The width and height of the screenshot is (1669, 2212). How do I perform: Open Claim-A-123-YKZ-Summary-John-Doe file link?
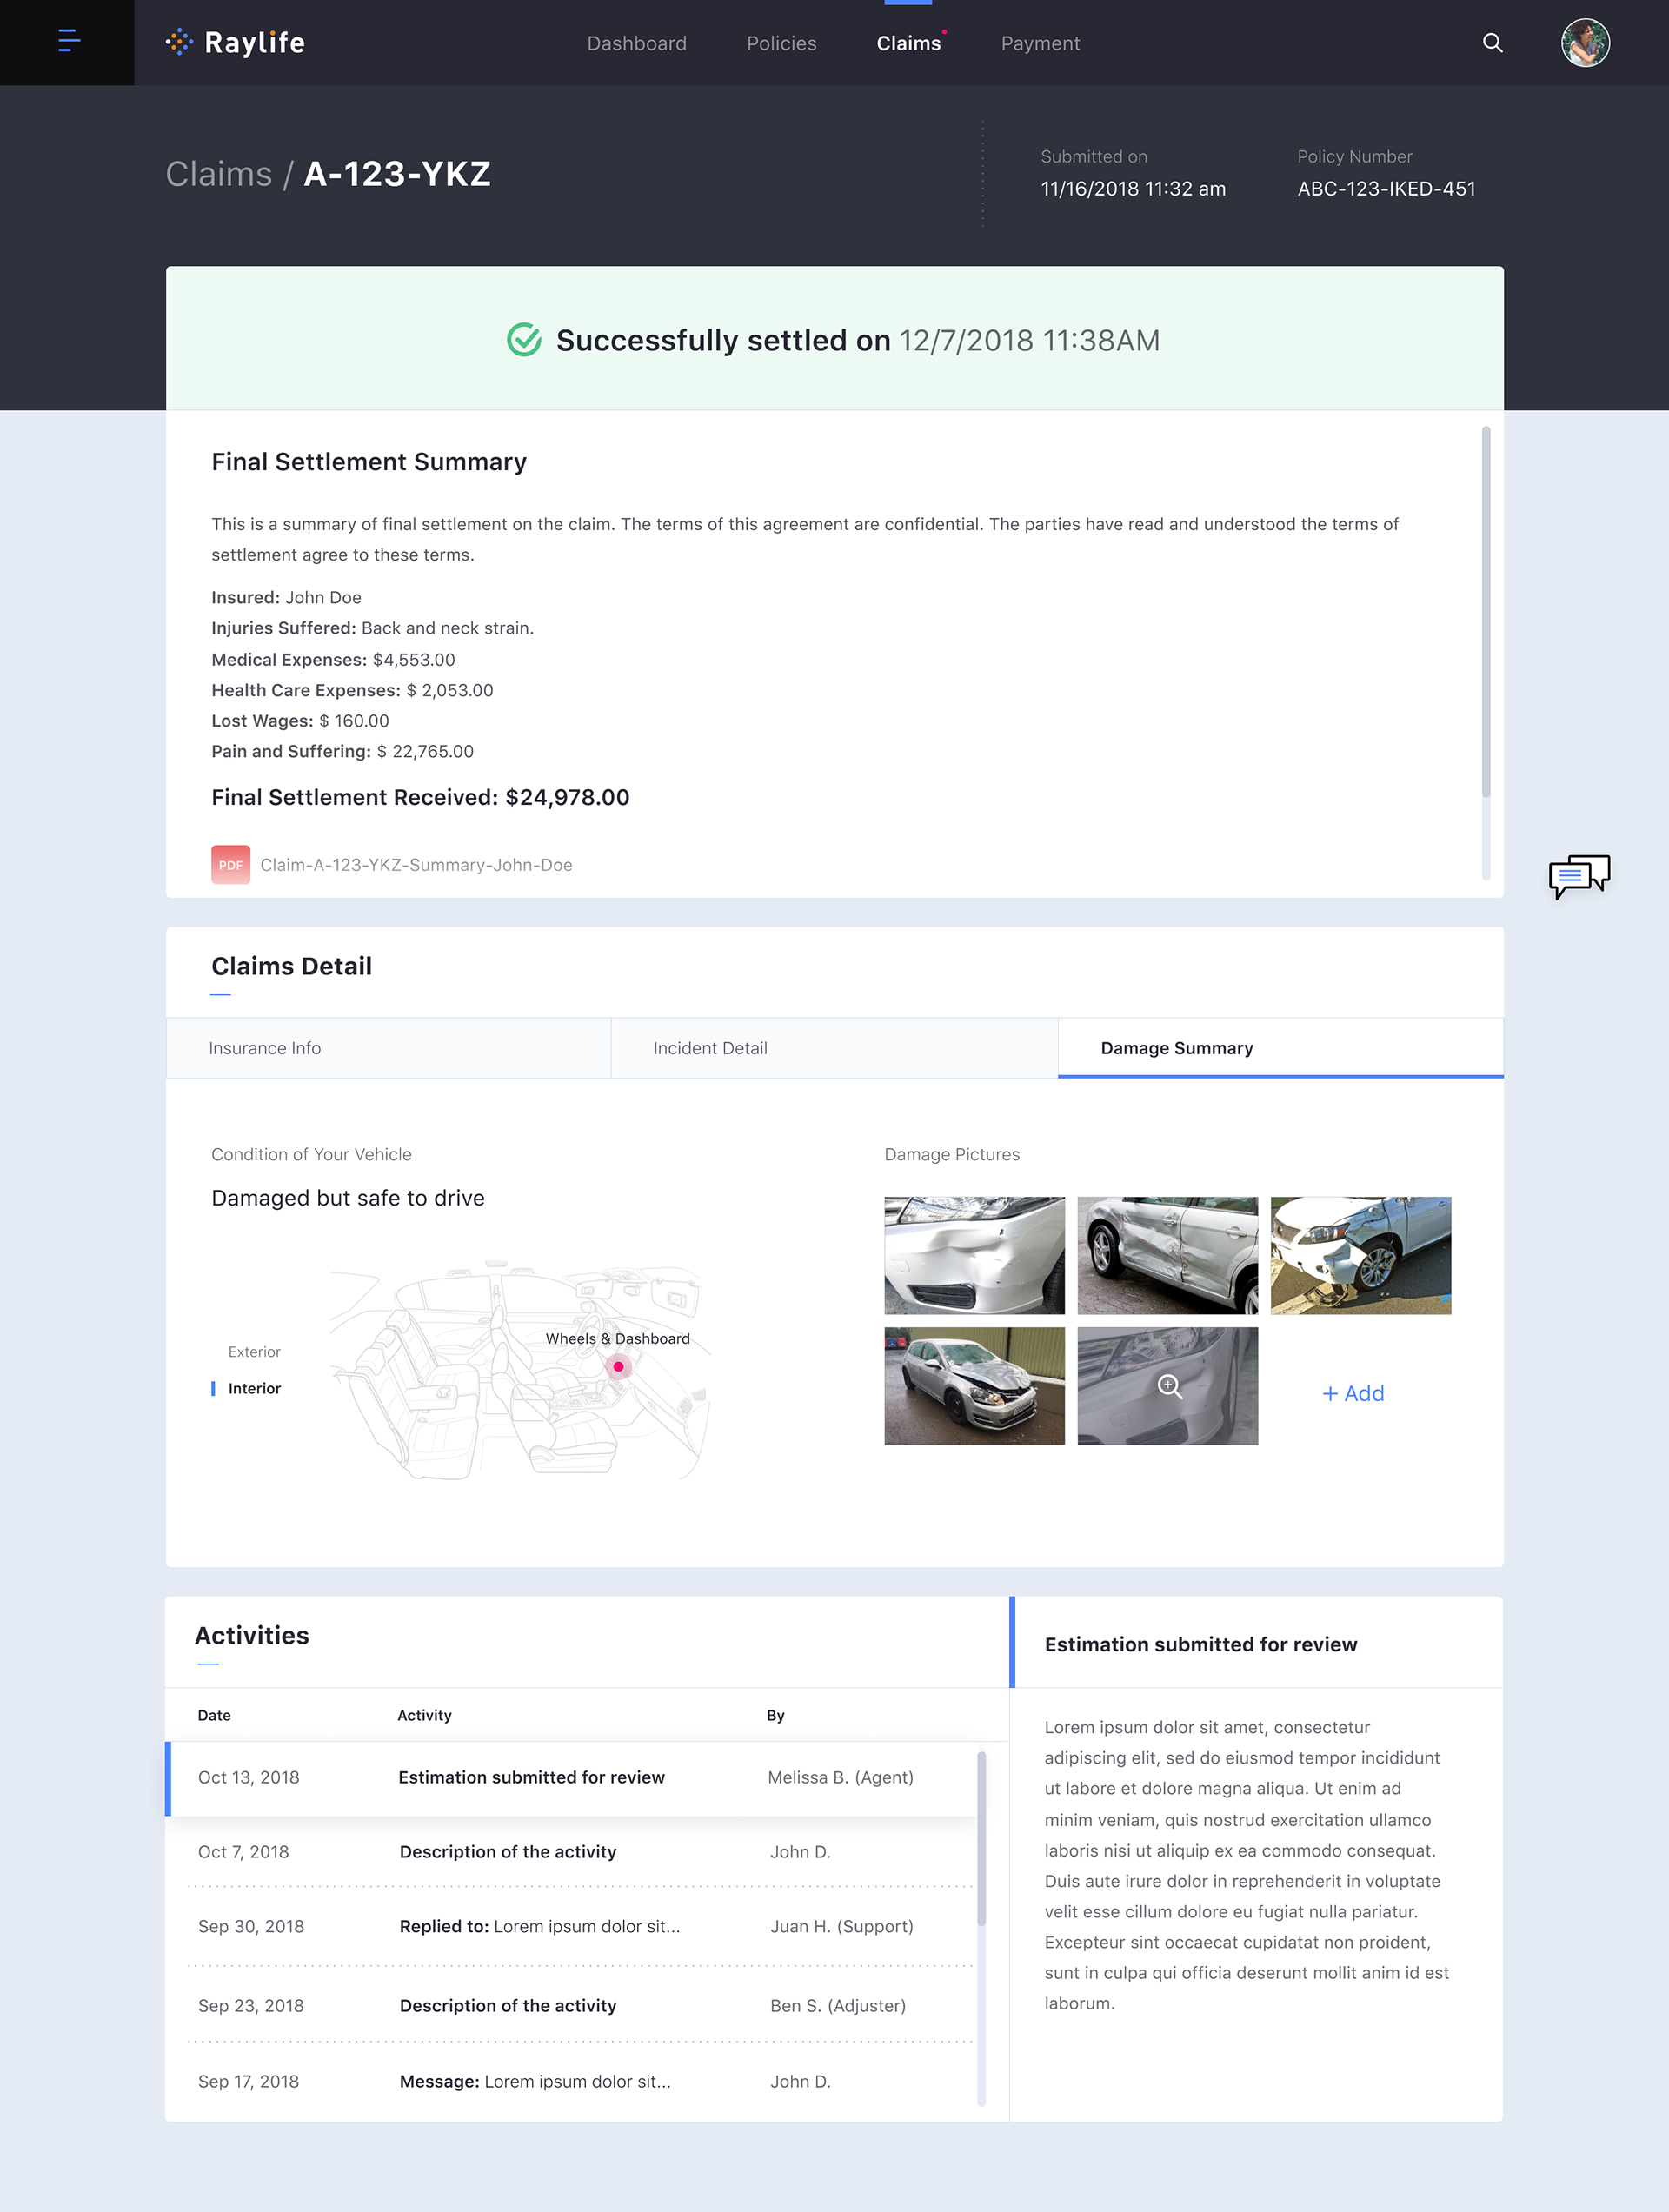tap(416, 865)
